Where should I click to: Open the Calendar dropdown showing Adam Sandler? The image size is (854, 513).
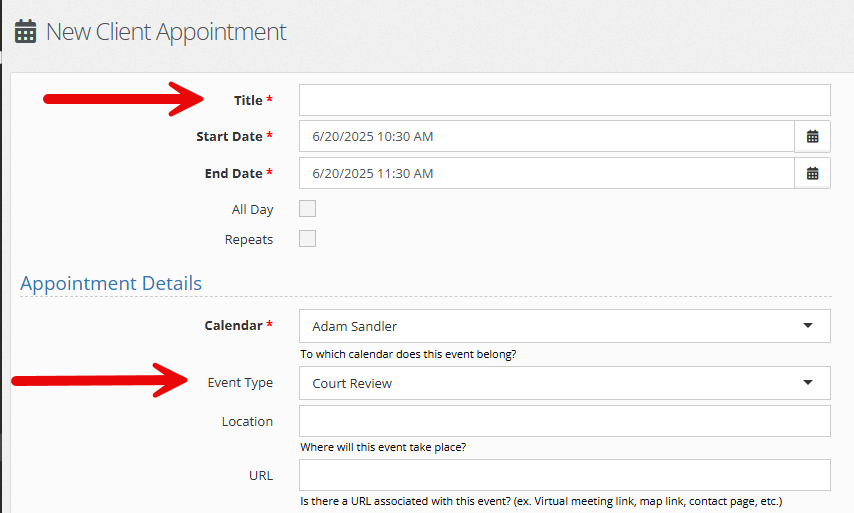pos(565,326)
